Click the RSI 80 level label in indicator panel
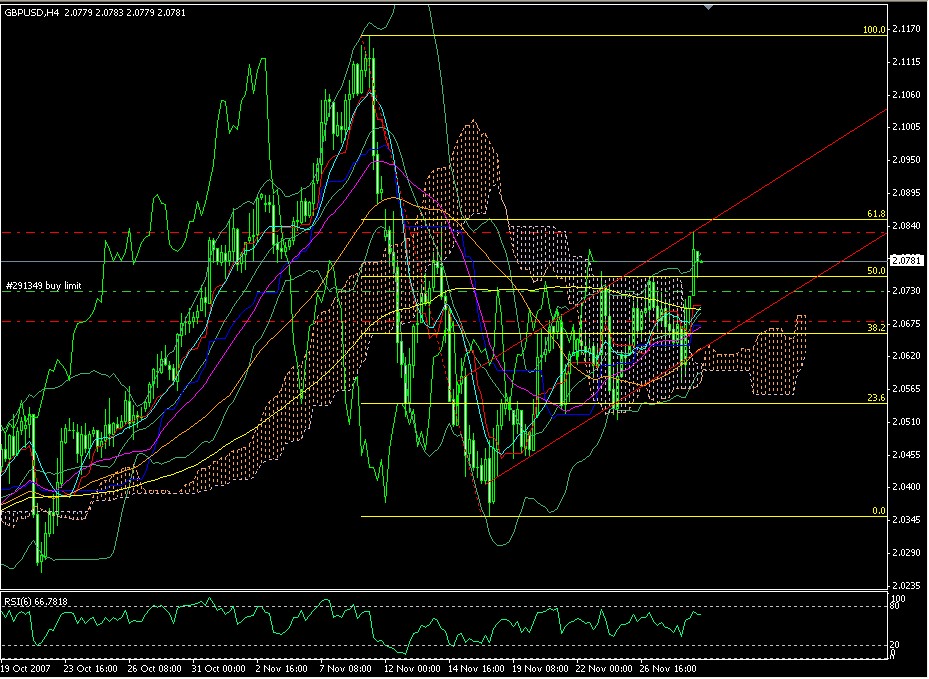The height and width of the screenshot is (679, 929). (x=895, y=605)
